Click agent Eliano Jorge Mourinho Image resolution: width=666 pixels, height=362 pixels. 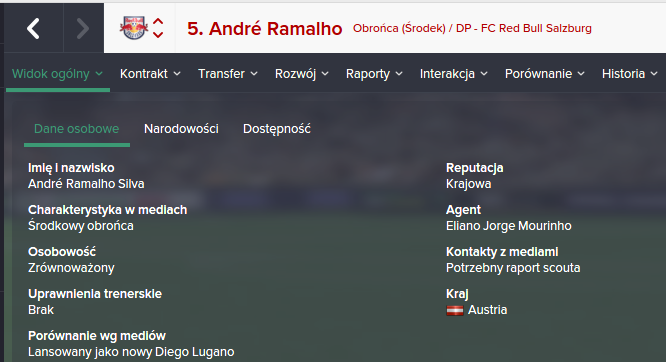(x=508, y=226)
